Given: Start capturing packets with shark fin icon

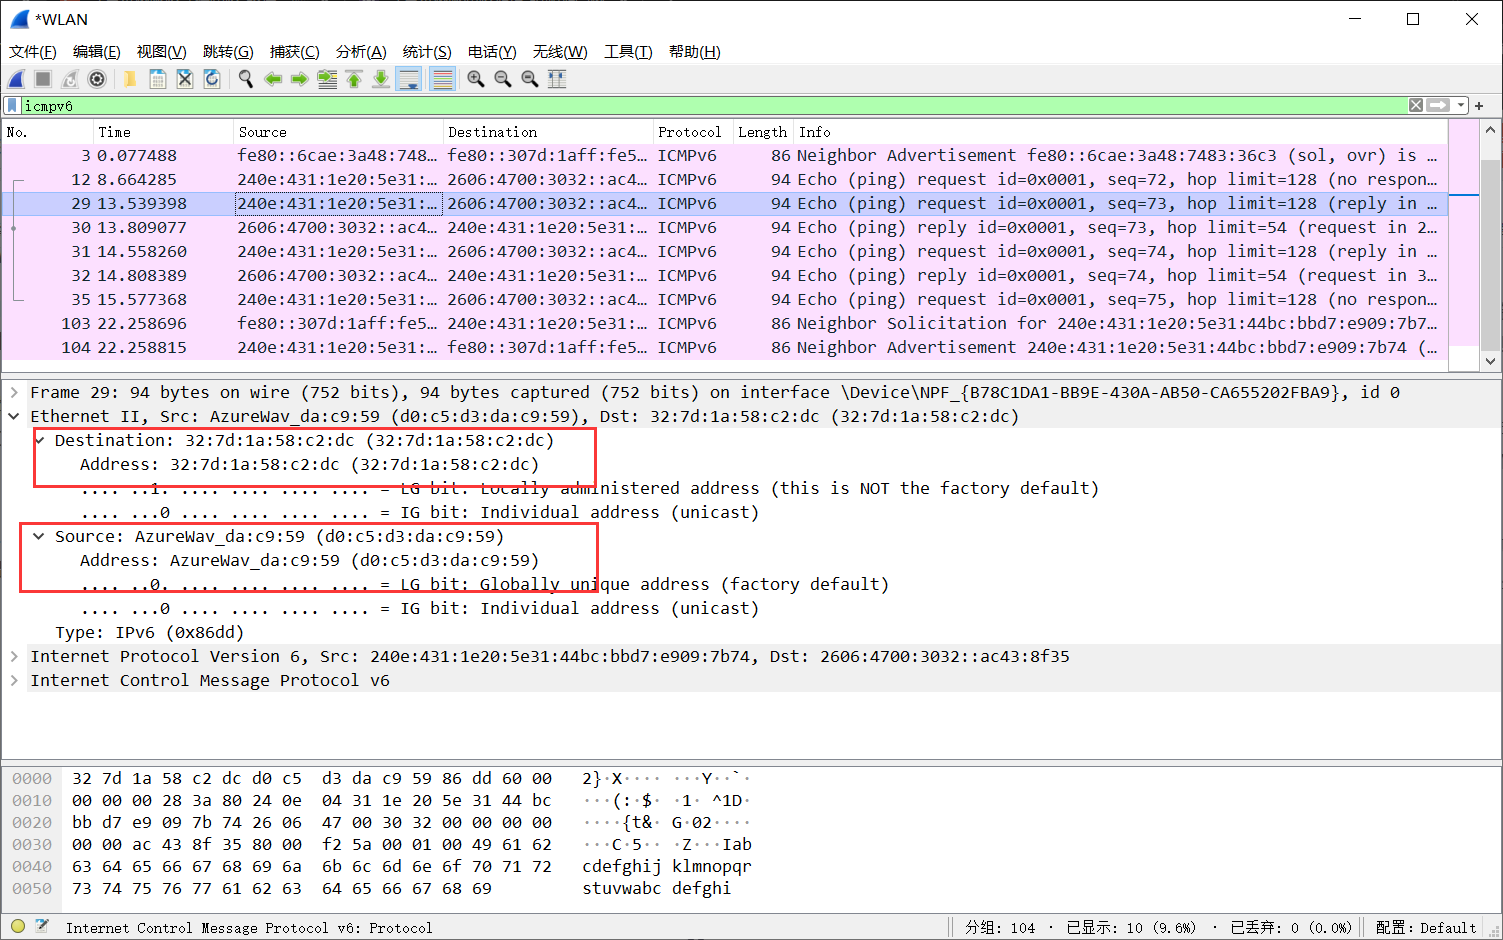Looking at the screenshot, I should coord(16,79).
